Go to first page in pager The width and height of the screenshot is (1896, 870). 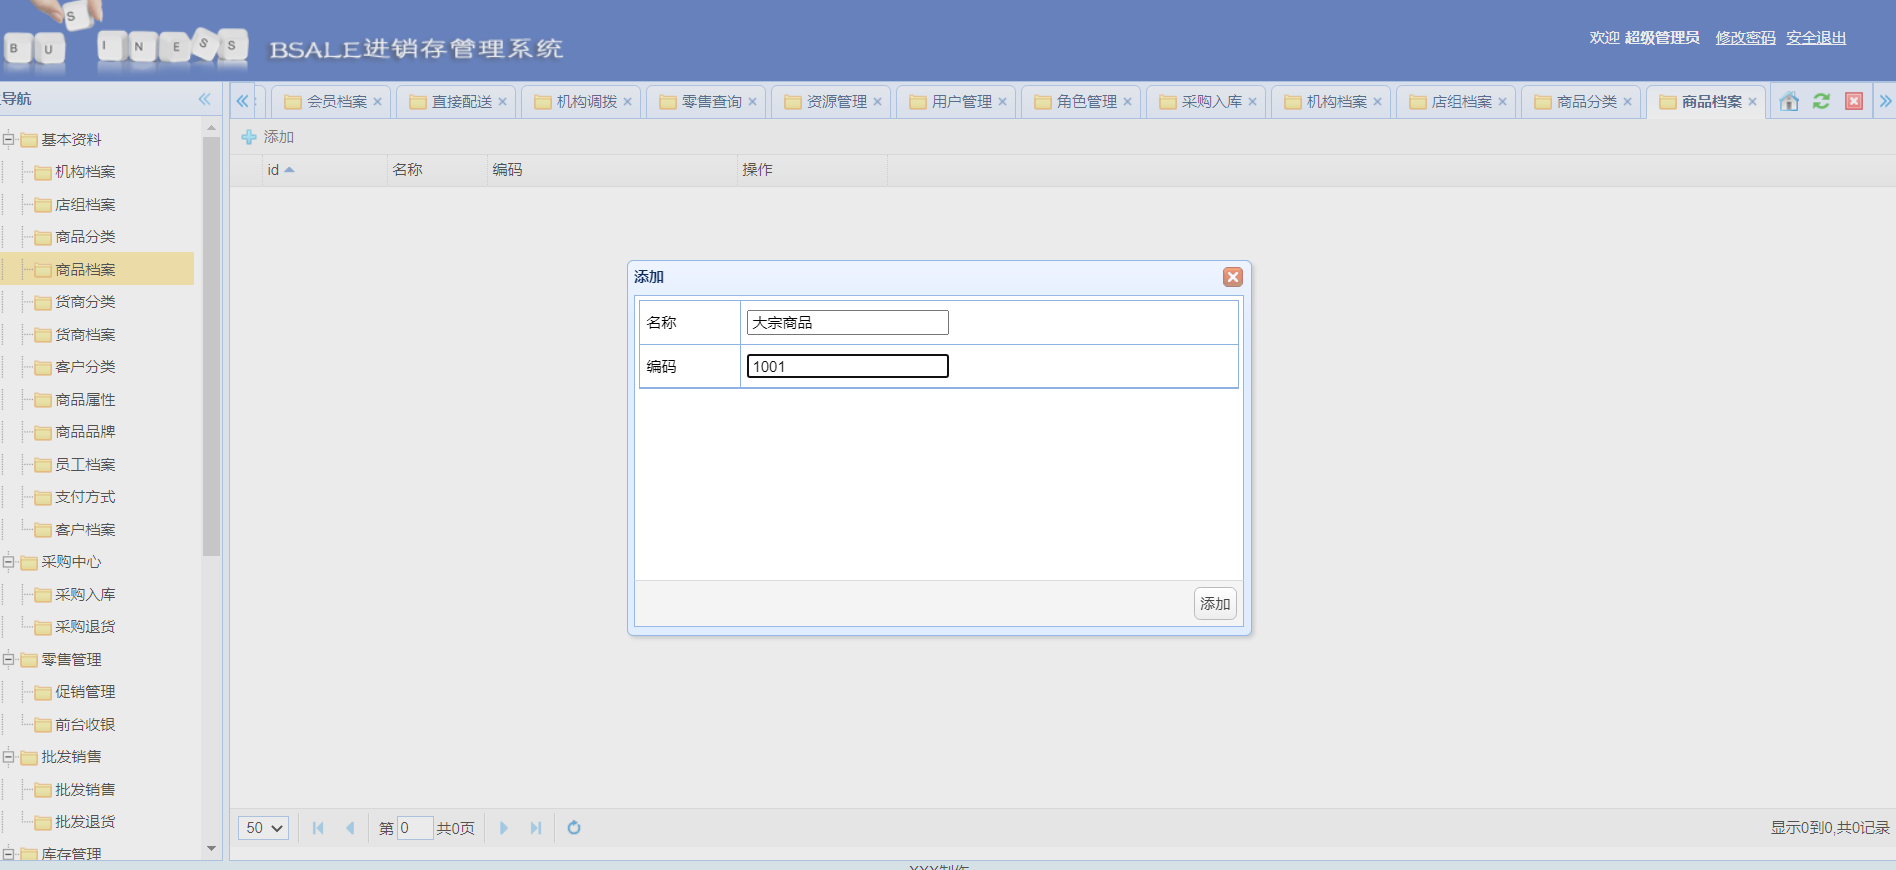[318, 828]
